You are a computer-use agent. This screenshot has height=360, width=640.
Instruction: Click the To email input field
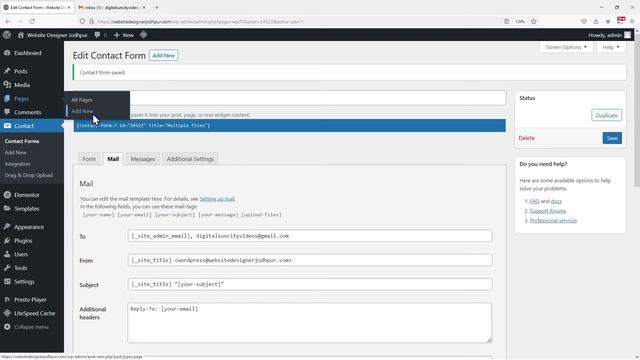tap(310, 236)
